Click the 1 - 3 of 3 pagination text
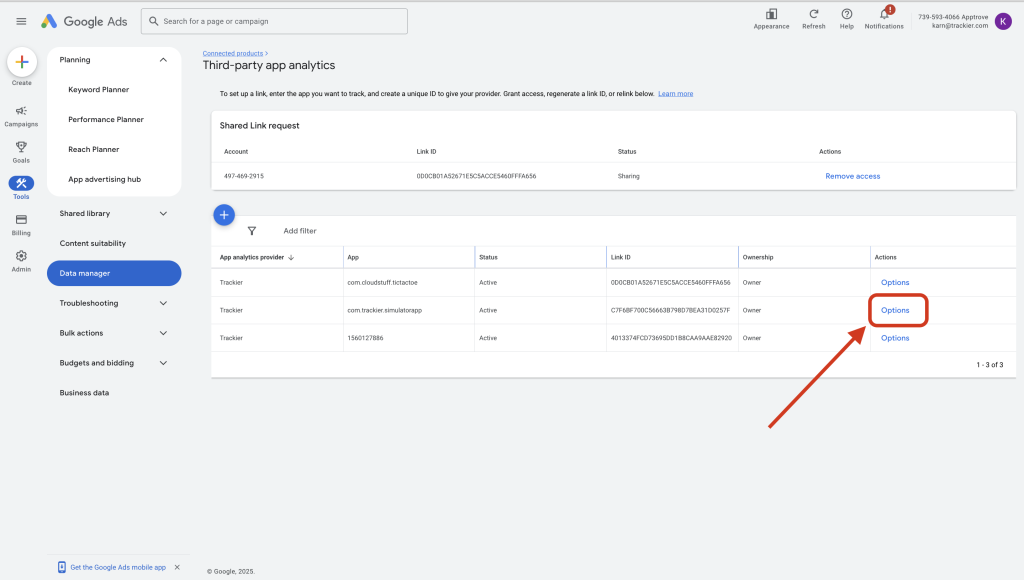The width and height of the screenshot is (1024, 580). click(989, 365)
